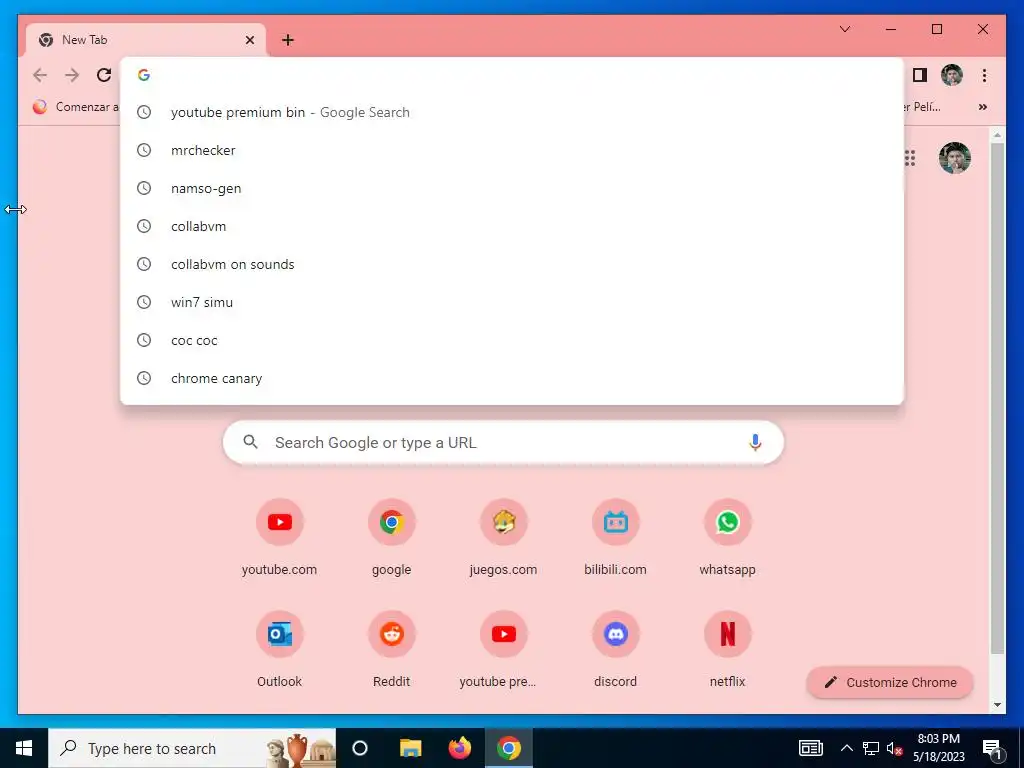Click the browser back arrow
This screenshot has height=768, width=1024.
click(x=40, y=75)
